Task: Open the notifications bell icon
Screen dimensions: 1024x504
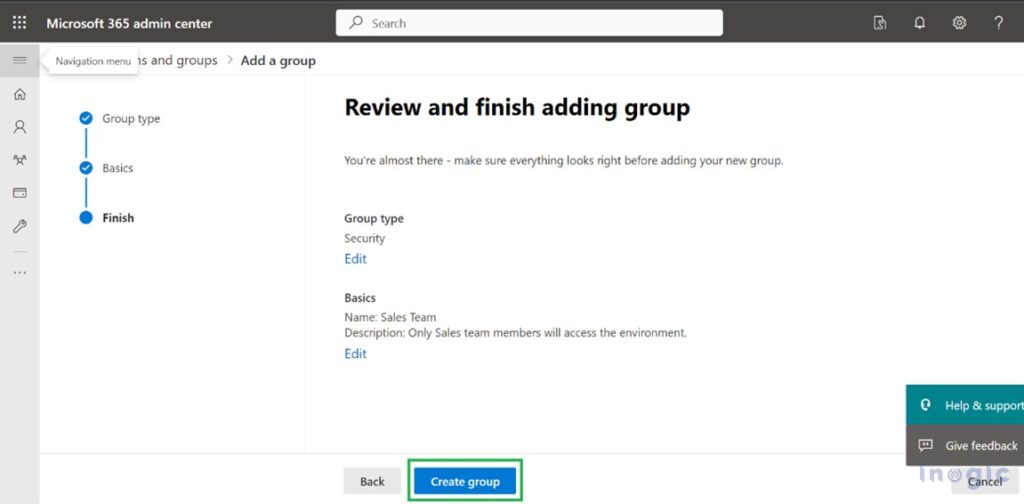Action: (920, 23)
